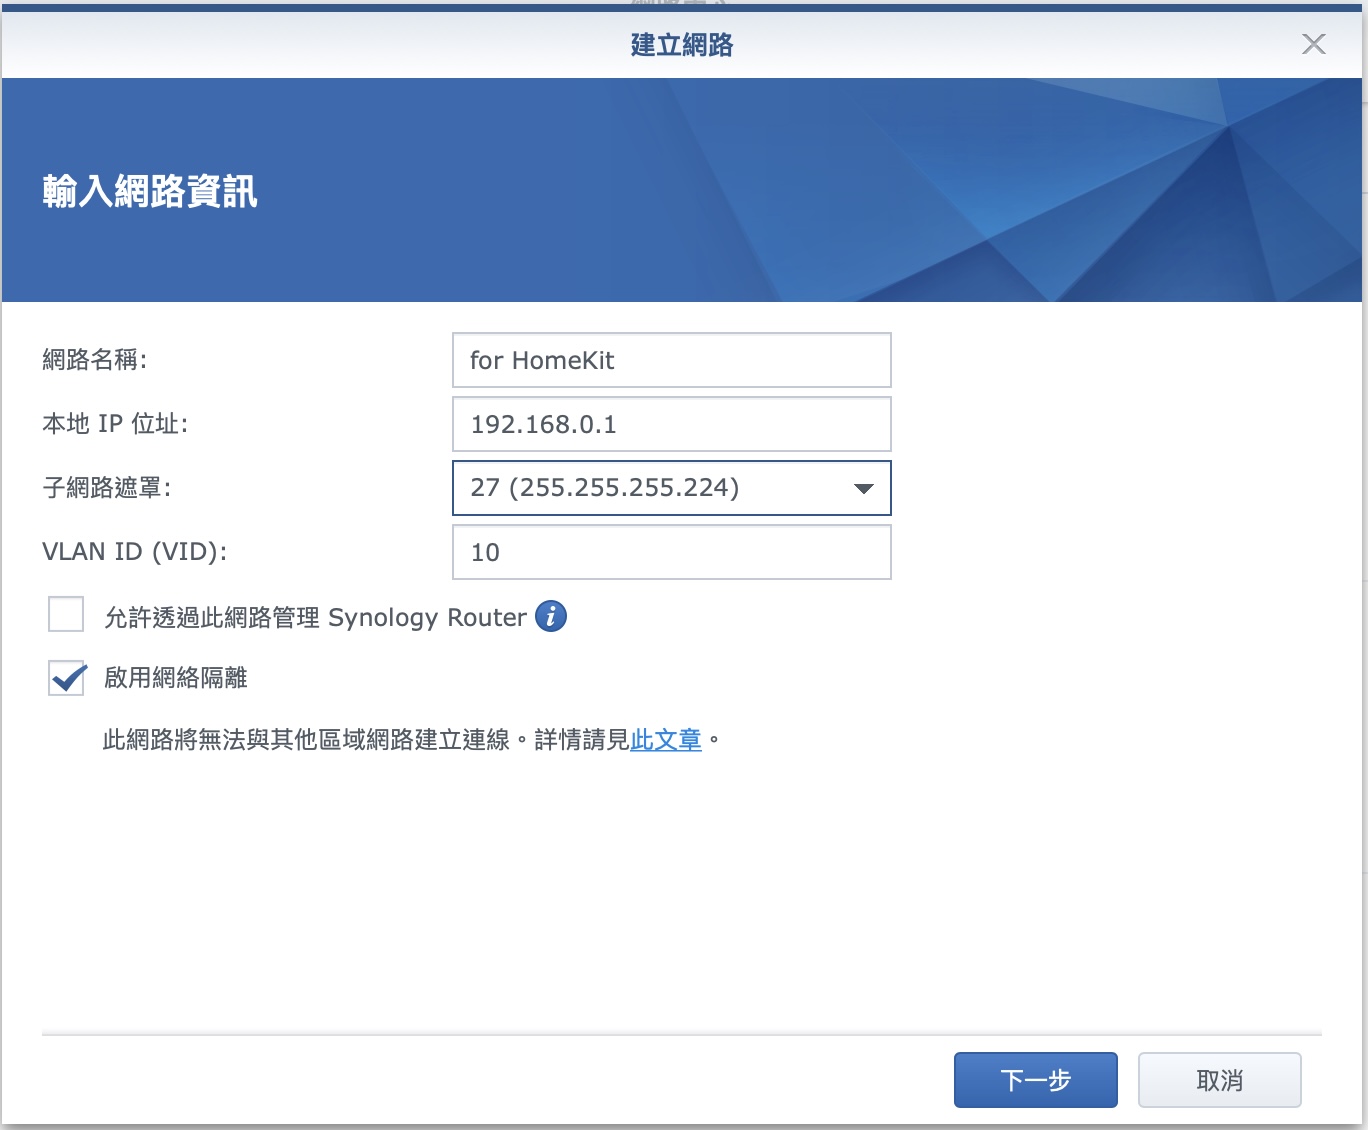Click the 輸入網路資訊 banner heading
This screenshot has width=1368, height=1130.
coord(150,191)
